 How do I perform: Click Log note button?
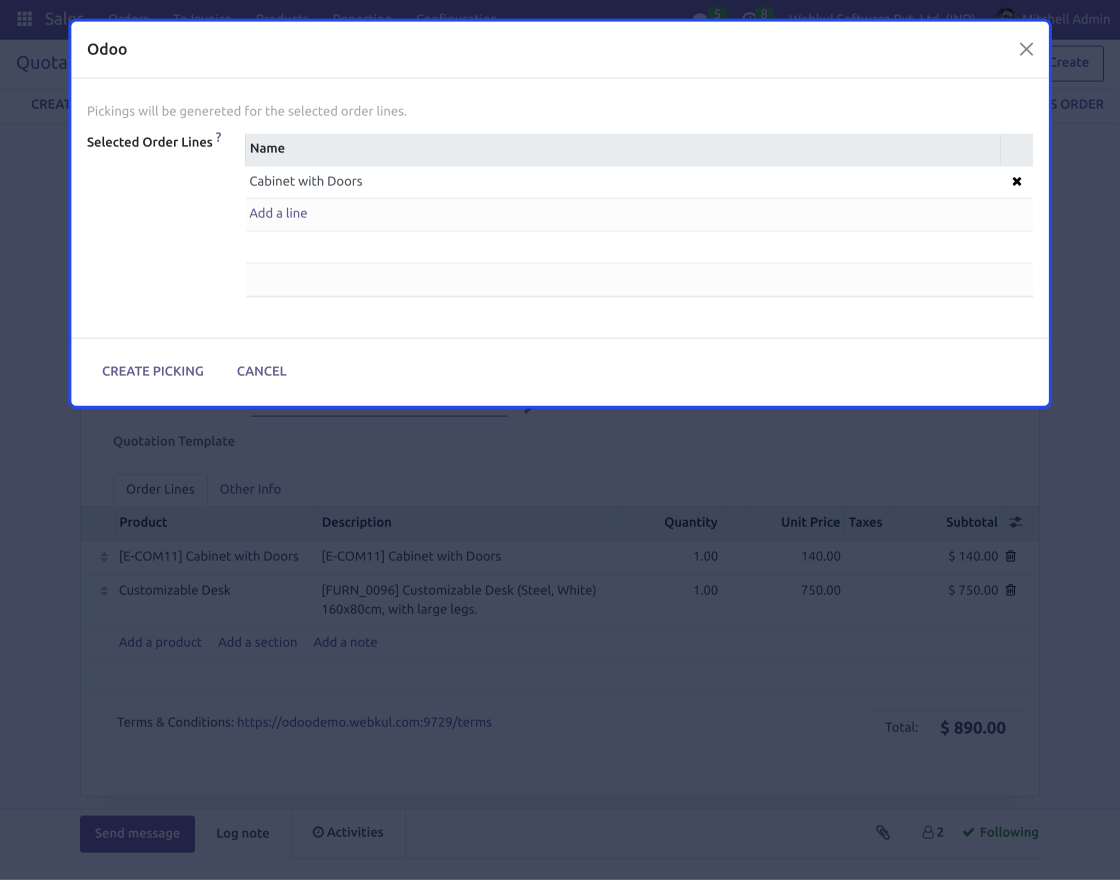tap(243, 834)
